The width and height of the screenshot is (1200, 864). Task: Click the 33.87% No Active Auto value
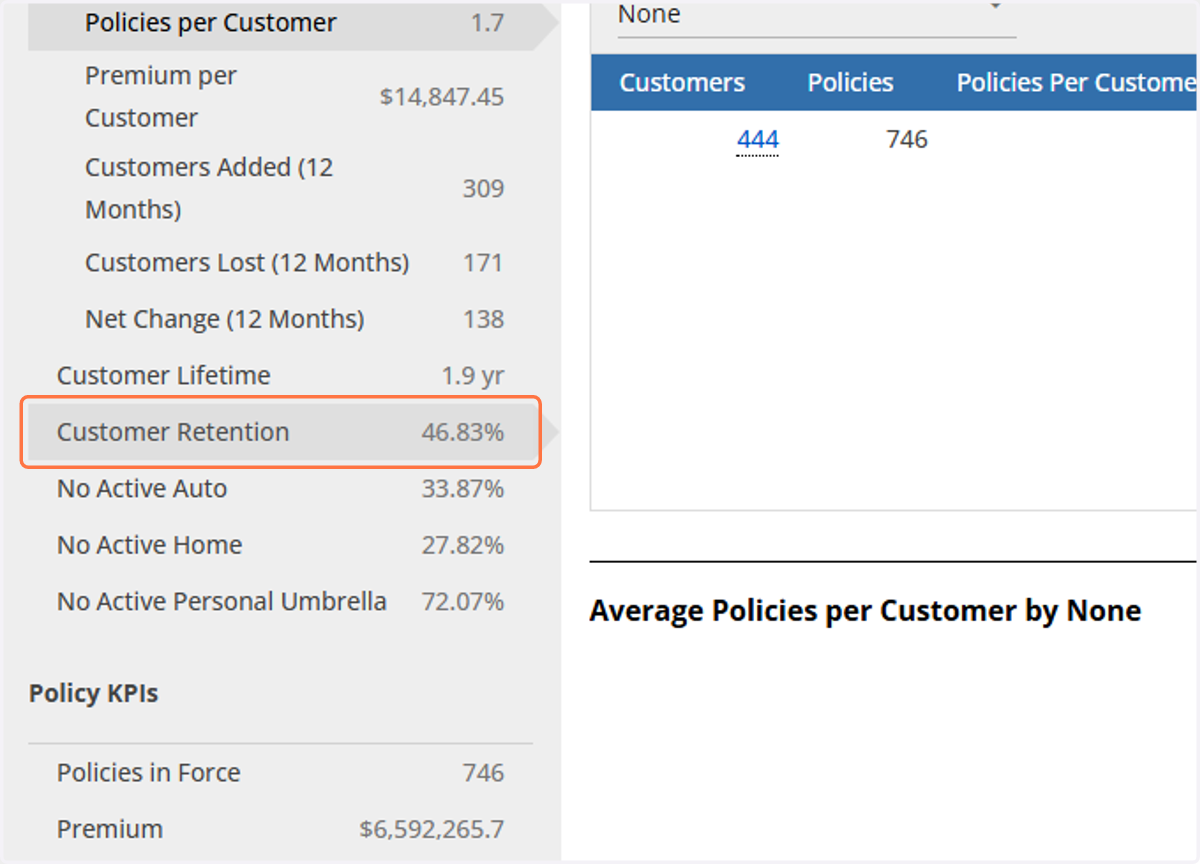coord(463,489)
